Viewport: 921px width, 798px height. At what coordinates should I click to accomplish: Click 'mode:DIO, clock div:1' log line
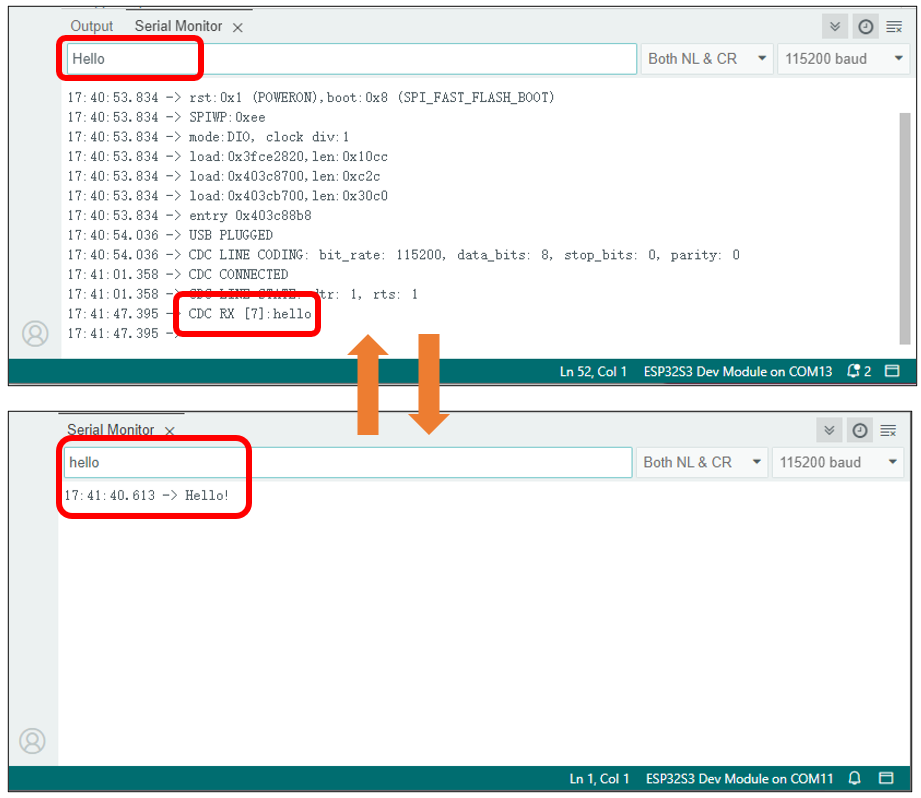[209, 137]
